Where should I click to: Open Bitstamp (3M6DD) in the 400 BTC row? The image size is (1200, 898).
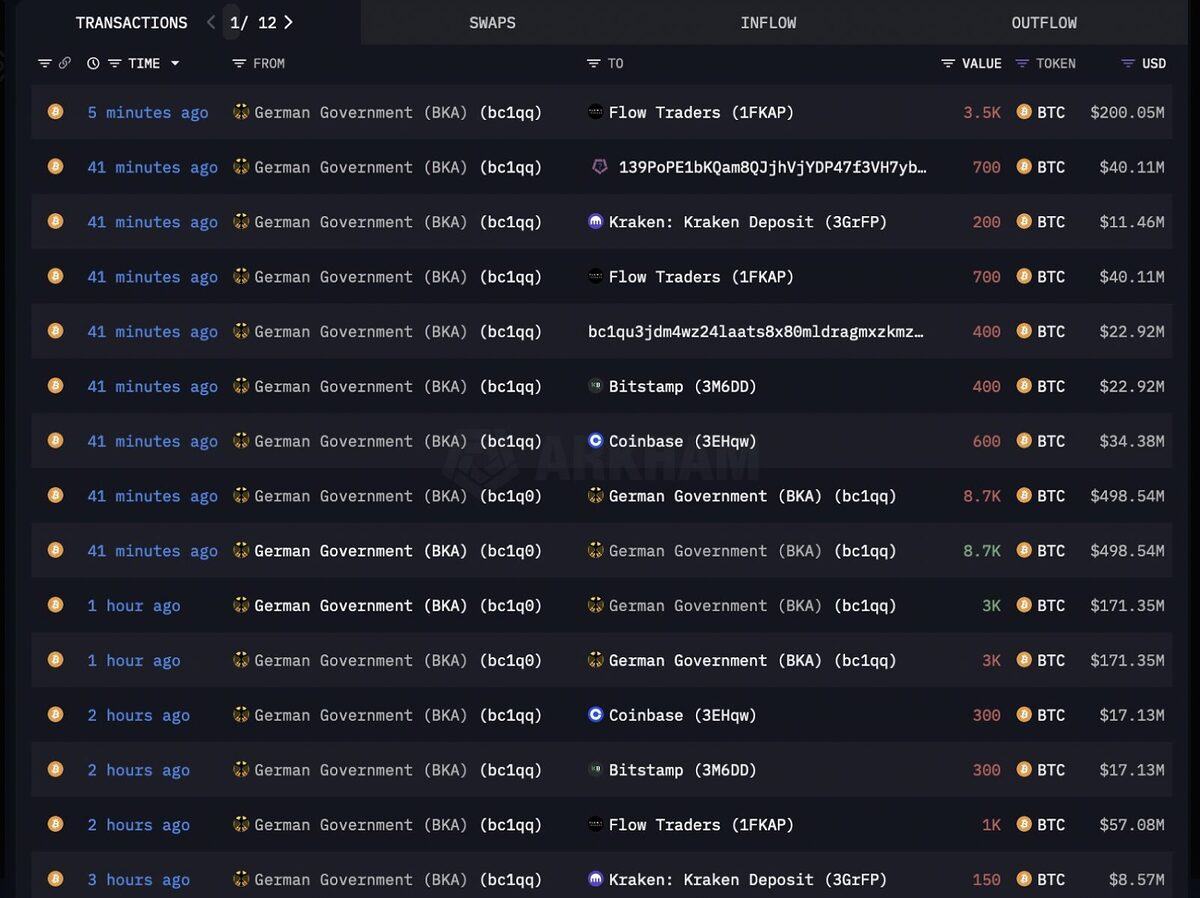coord(683,386)
